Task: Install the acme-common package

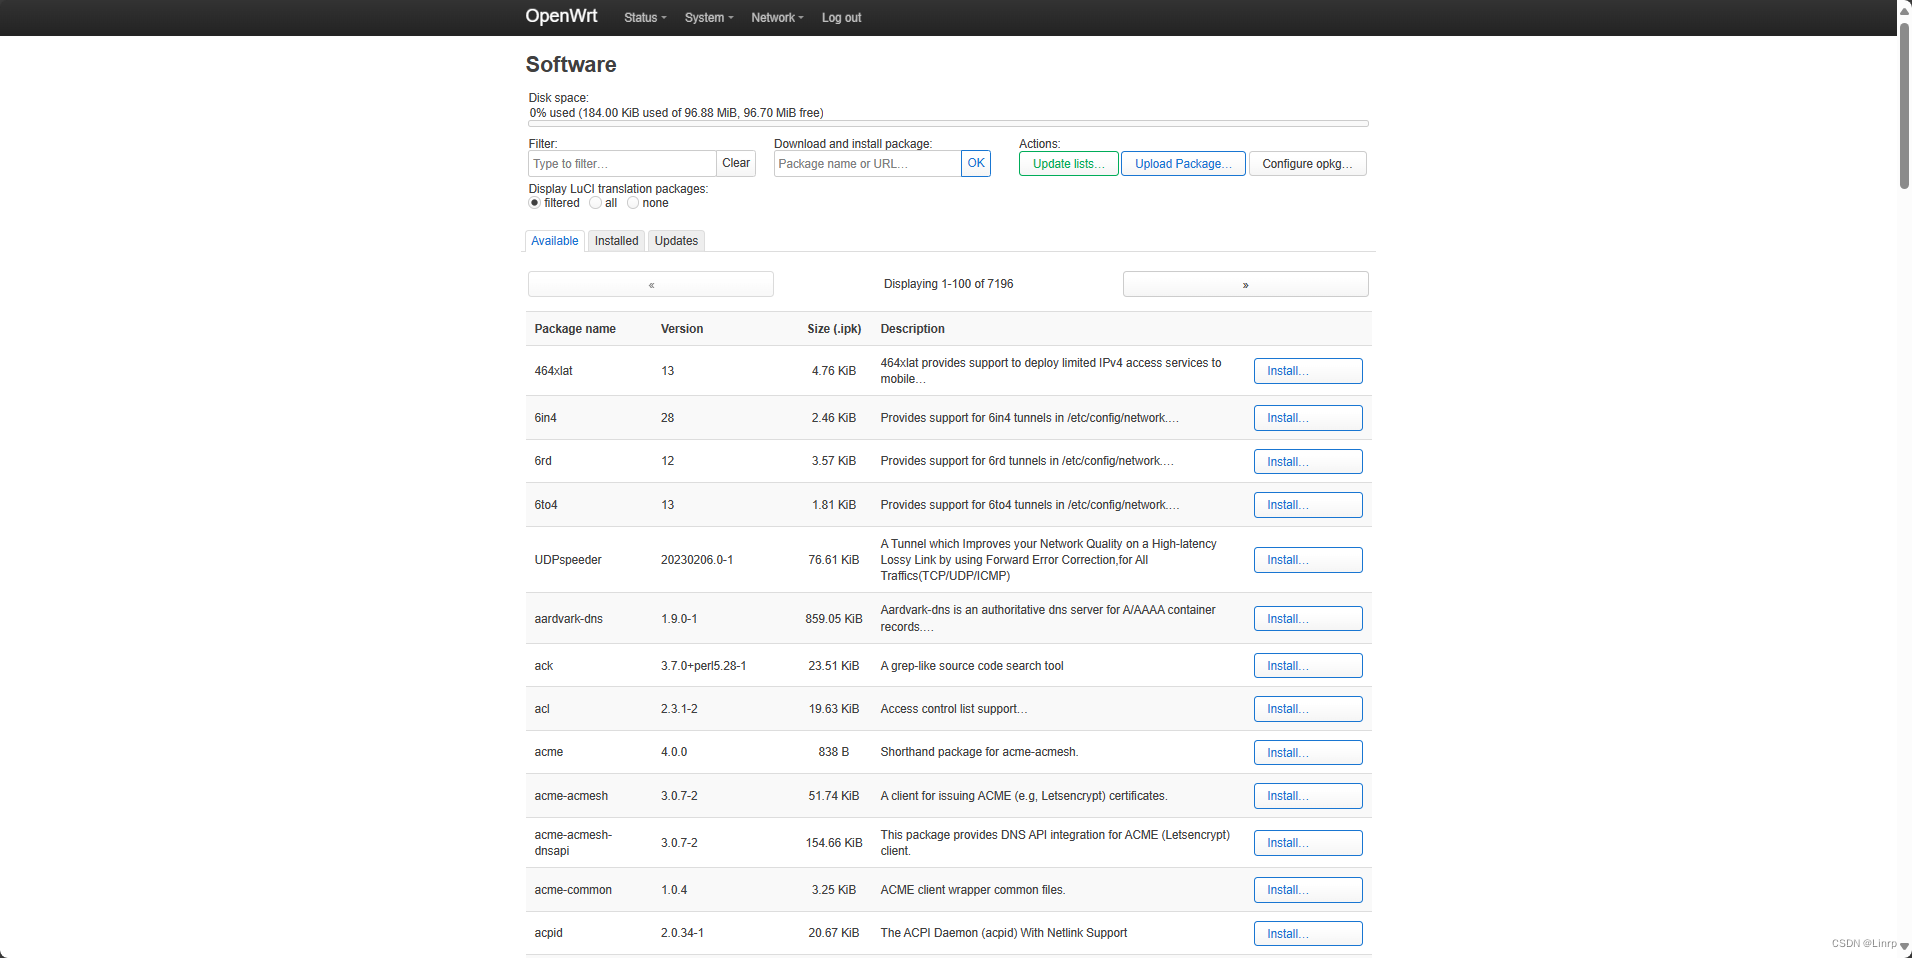Action: click(x=1308, y=890)
